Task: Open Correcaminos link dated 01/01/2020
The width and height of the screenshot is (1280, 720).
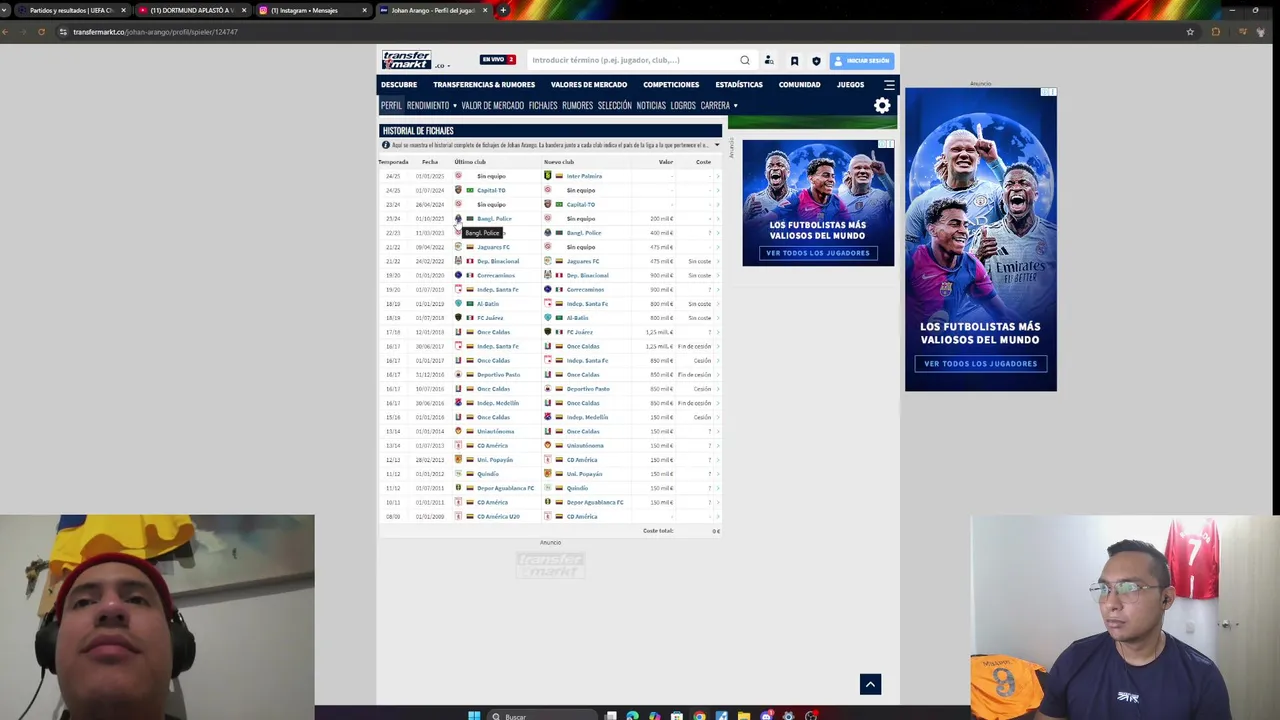Action: (496, 275)
